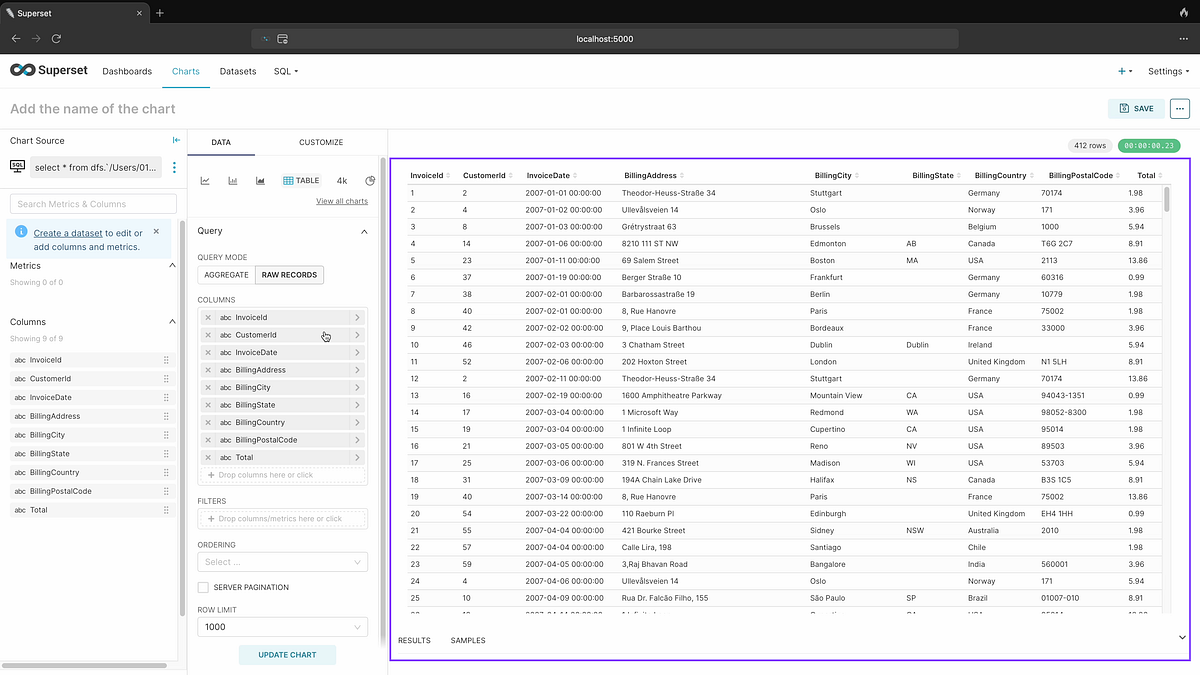Click the Search Metrics & Columns field
The height and width of the screenshot is (675, 1200).
(93, 204)
